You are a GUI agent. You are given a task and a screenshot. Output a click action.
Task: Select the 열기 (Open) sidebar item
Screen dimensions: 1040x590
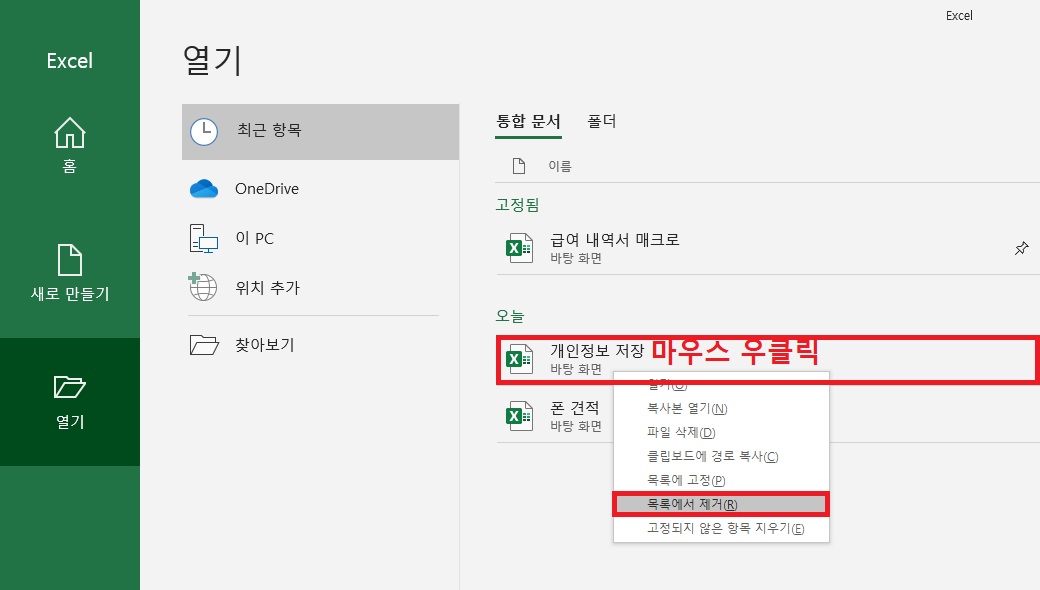click(70, 402)
